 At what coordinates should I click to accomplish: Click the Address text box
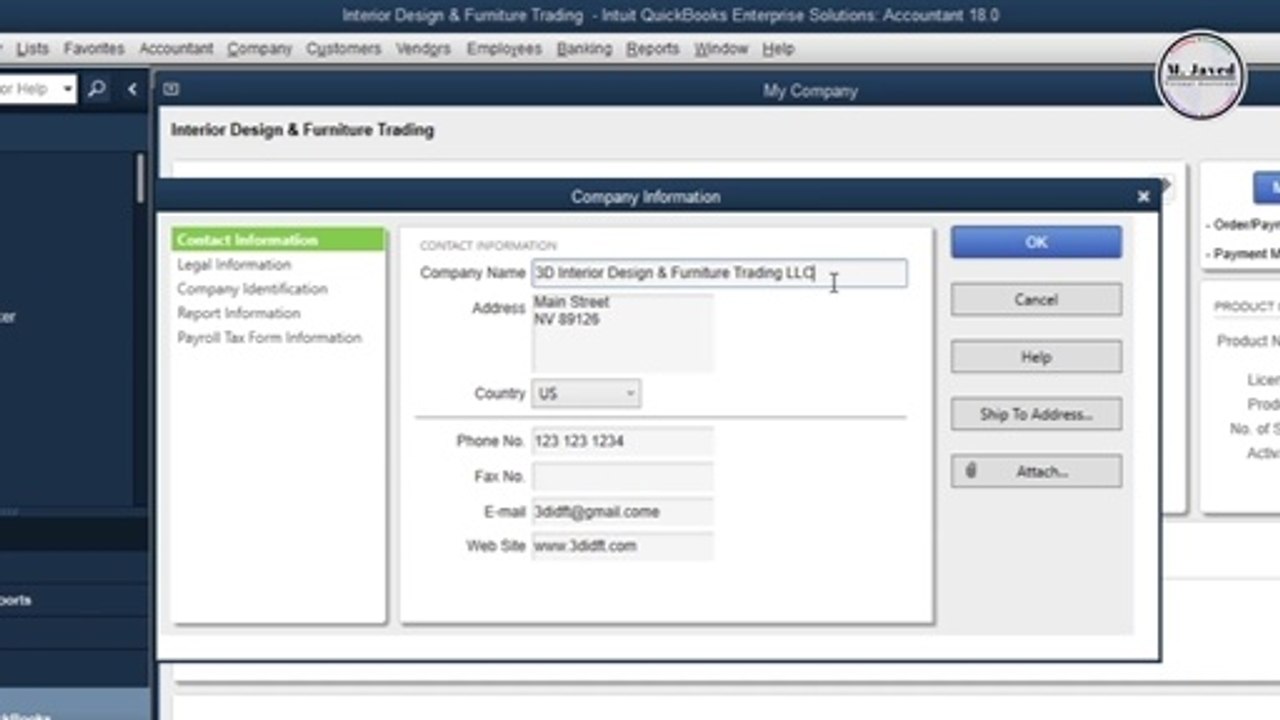(622, 332)
